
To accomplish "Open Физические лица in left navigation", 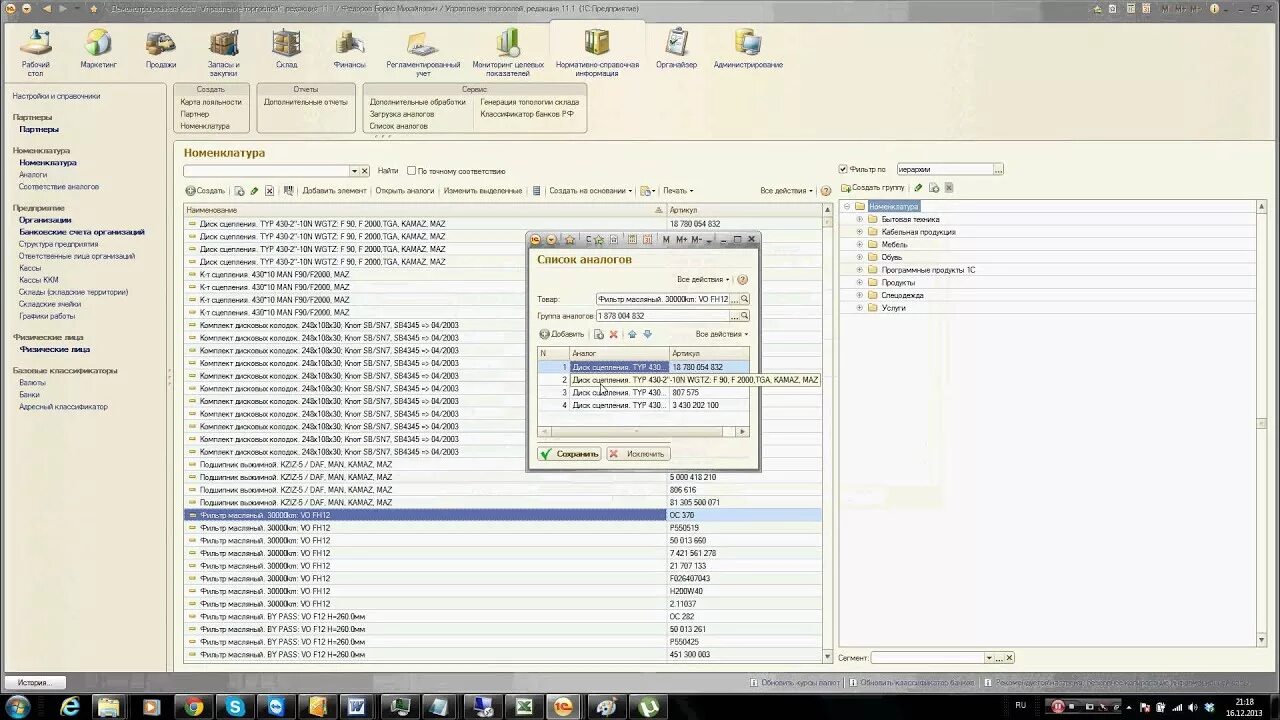I will click(x=55, y=350).
